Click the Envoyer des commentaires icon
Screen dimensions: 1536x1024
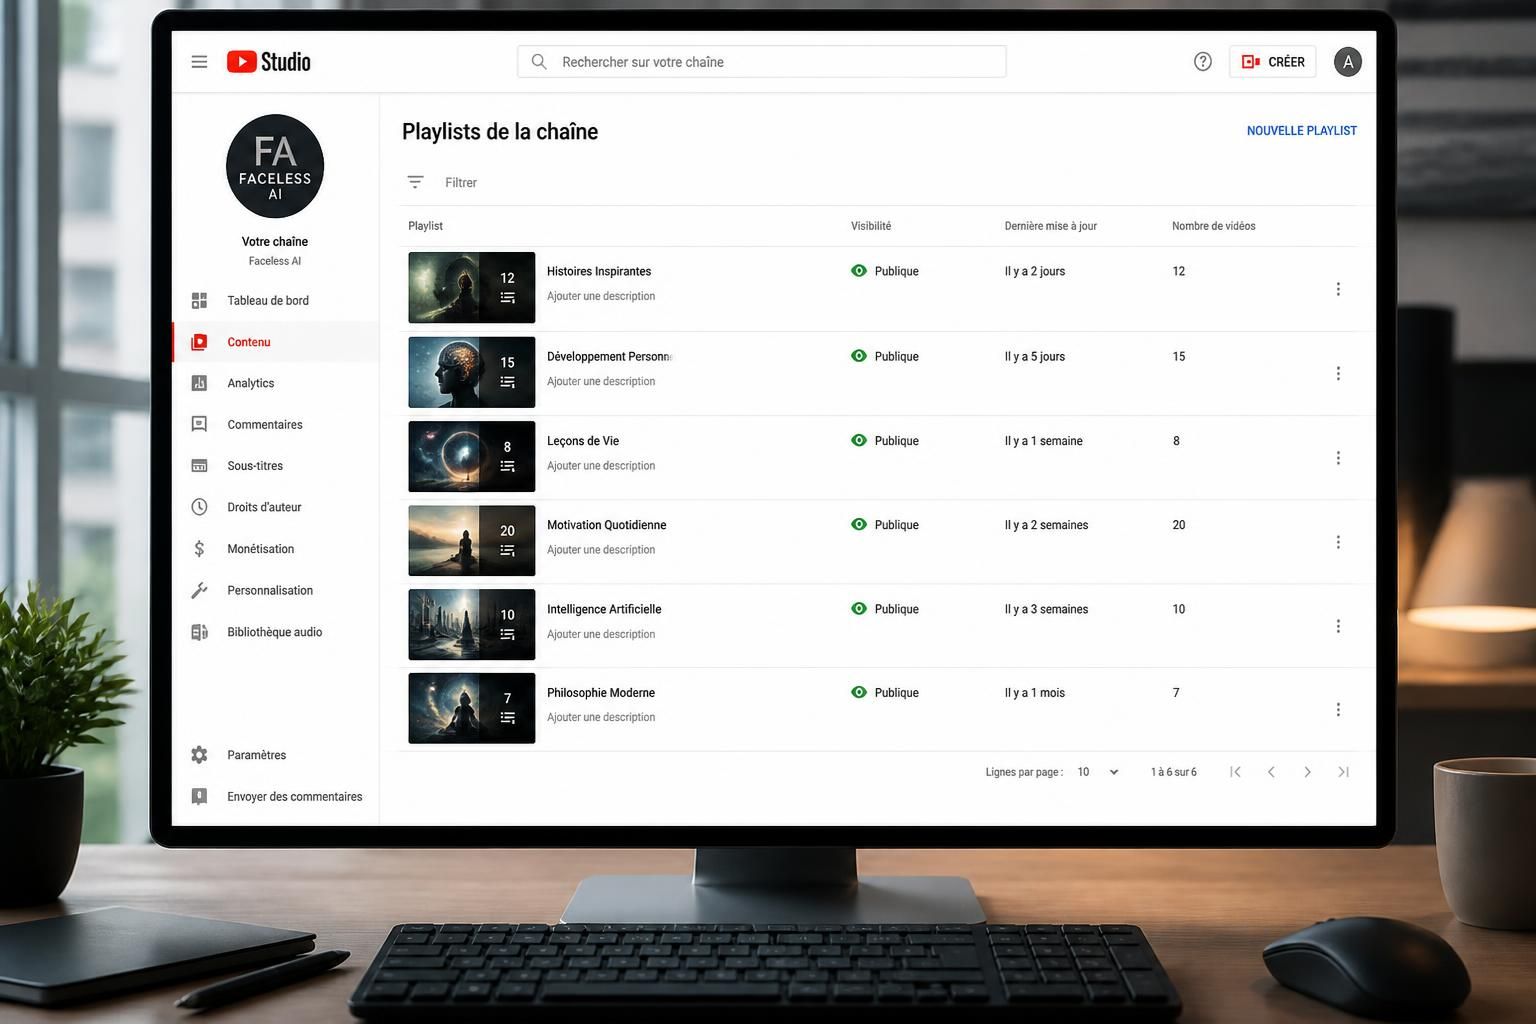tap(199, 797)
